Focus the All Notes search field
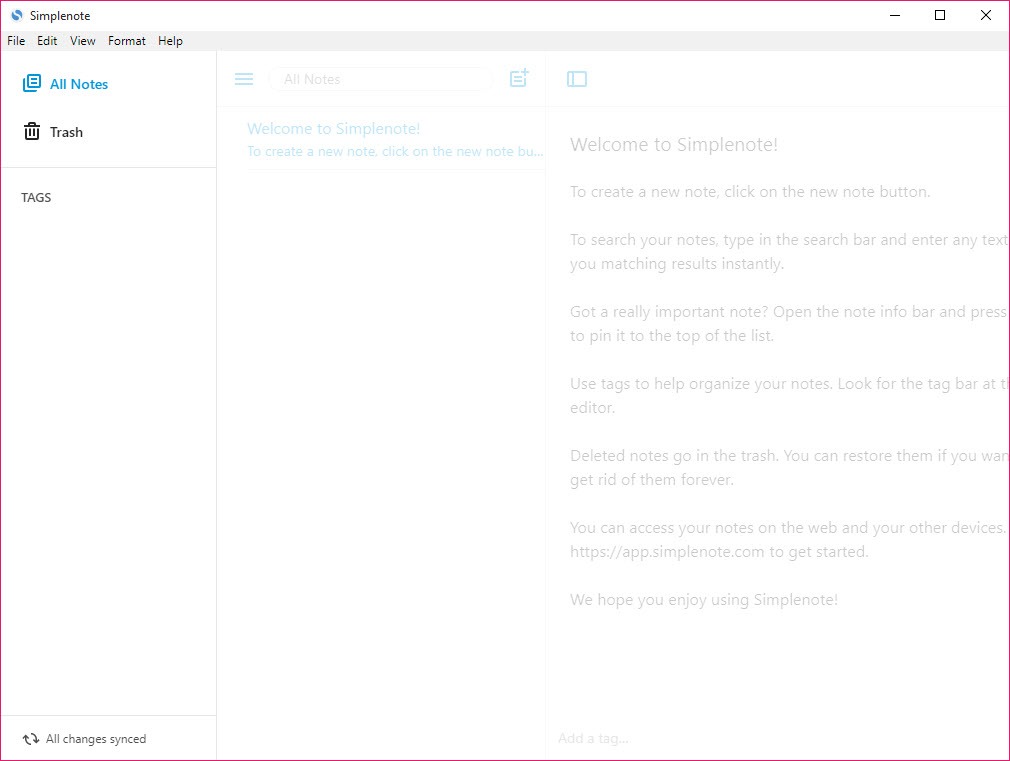1010x761 pixels. point(381,79)
